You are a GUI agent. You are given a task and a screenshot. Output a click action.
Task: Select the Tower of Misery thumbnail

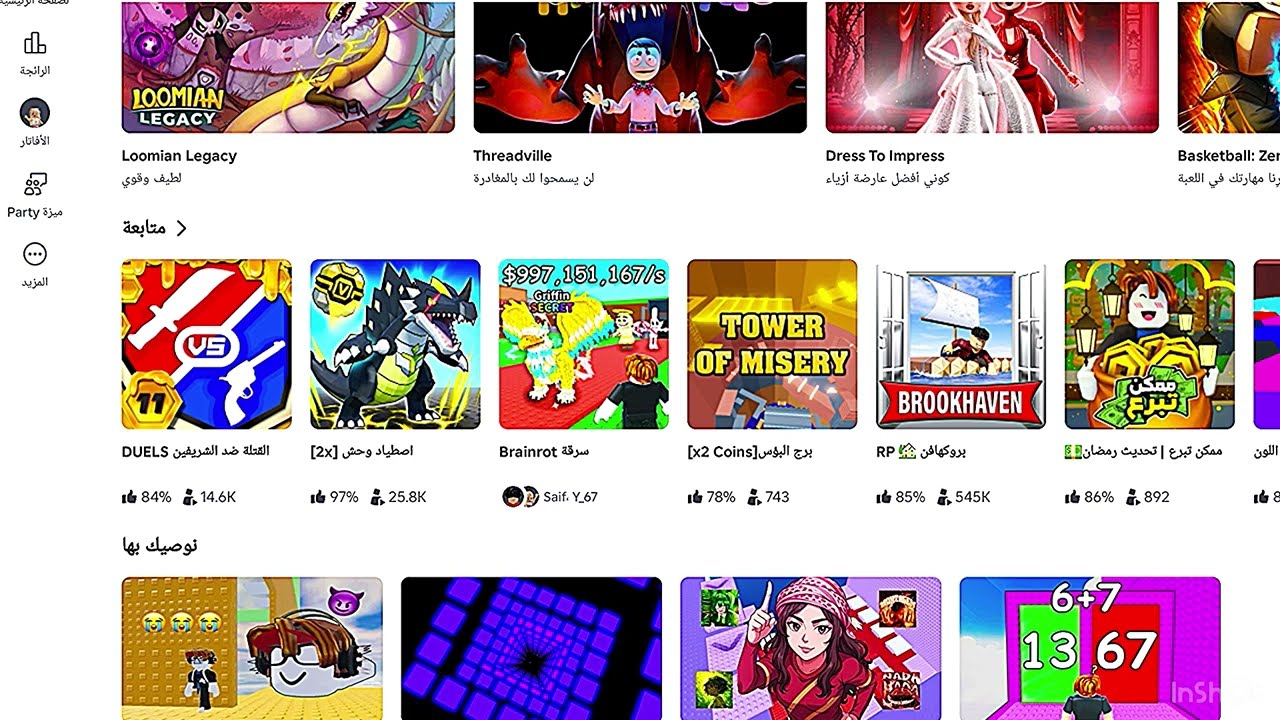772,344
